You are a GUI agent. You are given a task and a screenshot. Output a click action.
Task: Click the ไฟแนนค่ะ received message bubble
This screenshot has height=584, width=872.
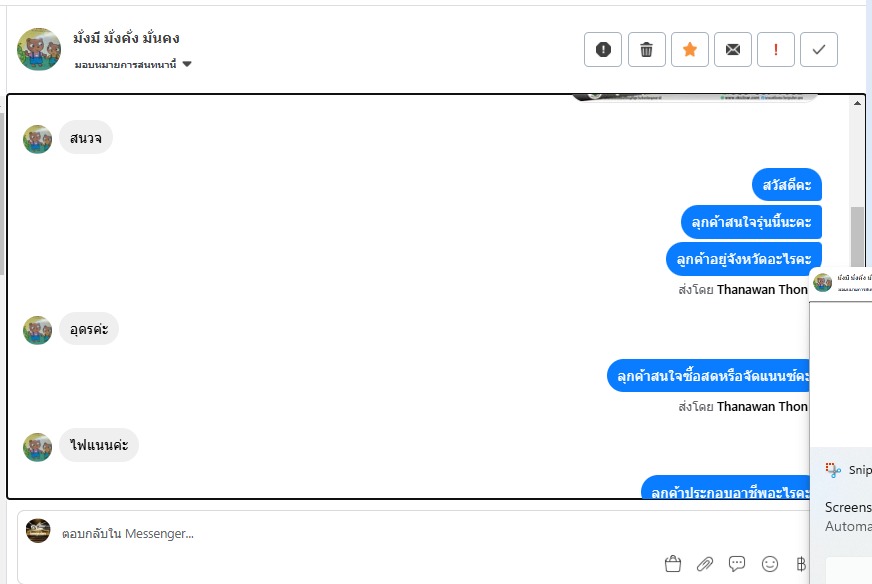pos(99,445)
